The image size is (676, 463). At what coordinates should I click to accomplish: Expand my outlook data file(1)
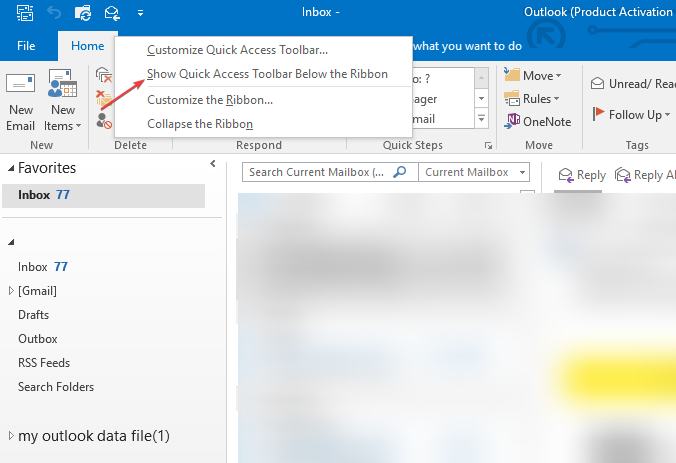tap(11, 436)
